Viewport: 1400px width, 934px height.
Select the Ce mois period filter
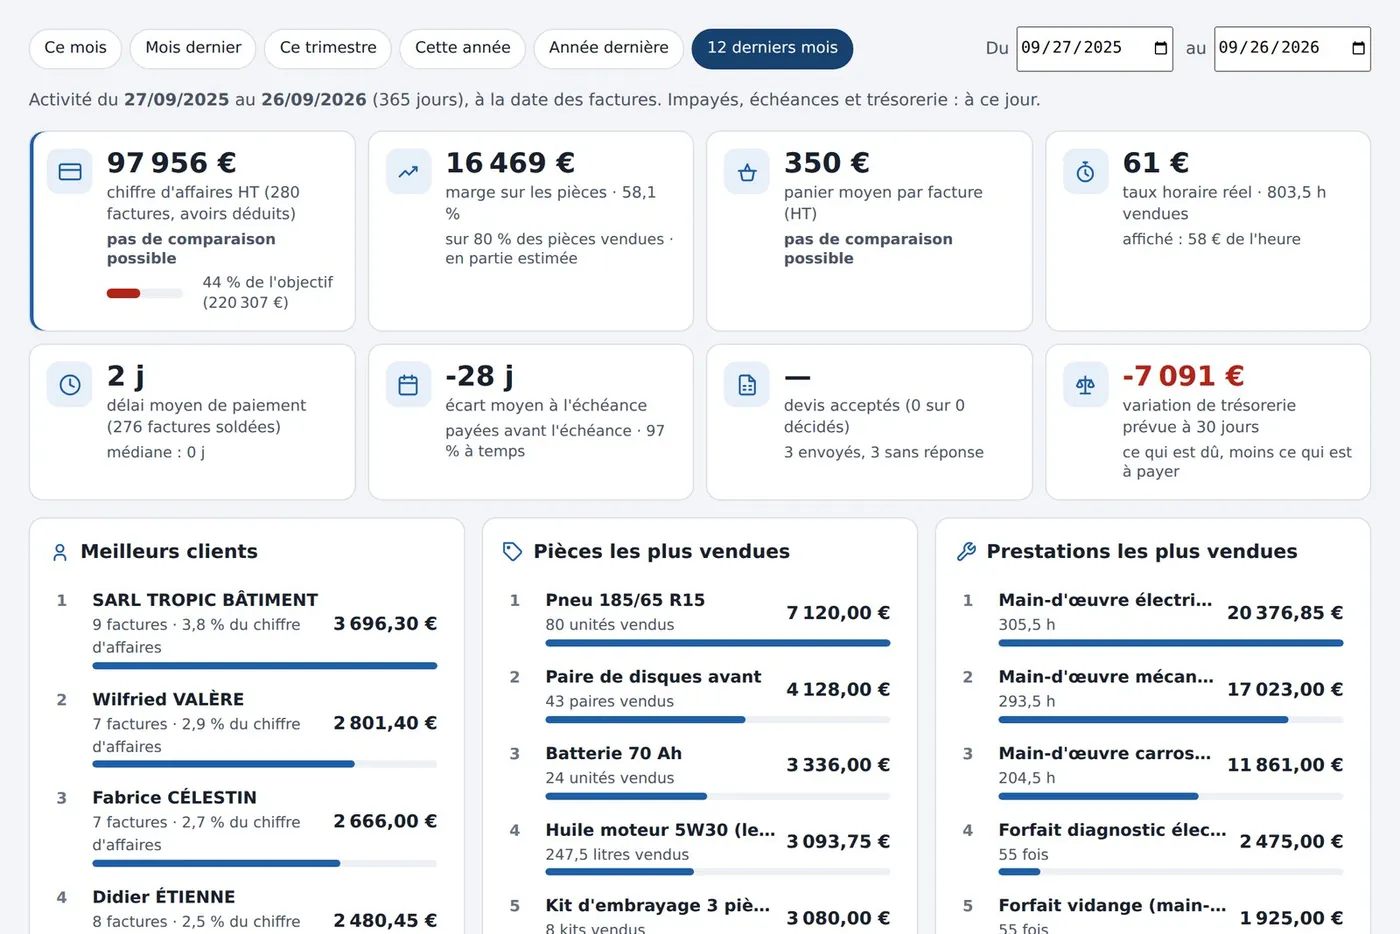(x=75, y=48)
